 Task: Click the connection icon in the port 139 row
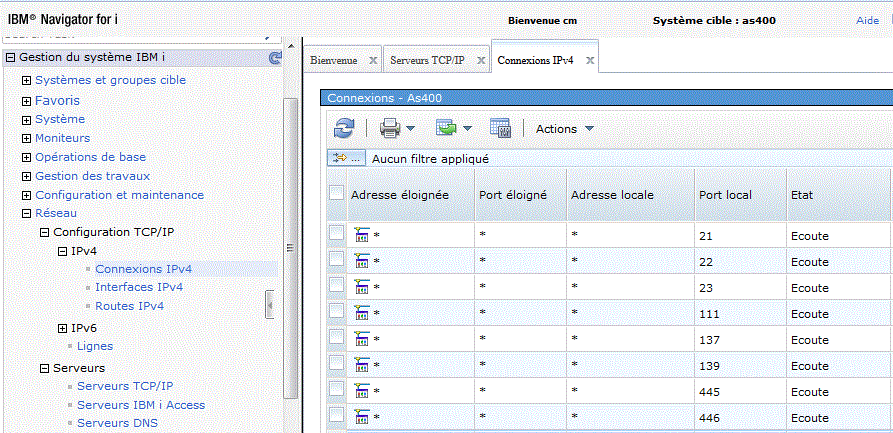361,366
